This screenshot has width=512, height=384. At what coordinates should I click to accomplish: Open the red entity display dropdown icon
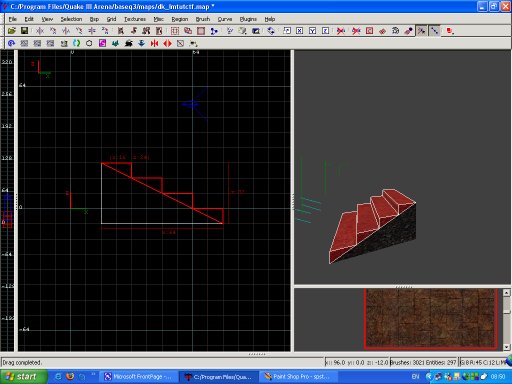tap(450, 31)
